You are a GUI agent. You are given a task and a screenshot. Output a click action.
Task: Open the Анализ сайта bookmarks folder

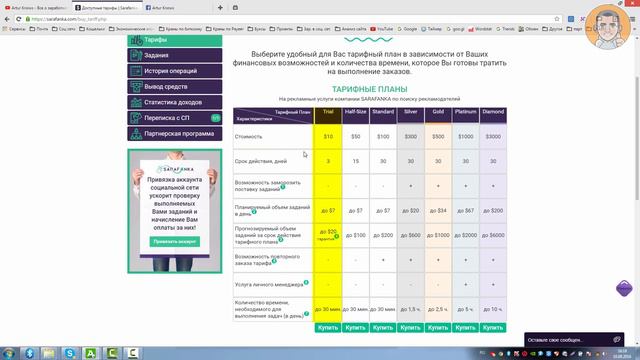pos(351,29)
